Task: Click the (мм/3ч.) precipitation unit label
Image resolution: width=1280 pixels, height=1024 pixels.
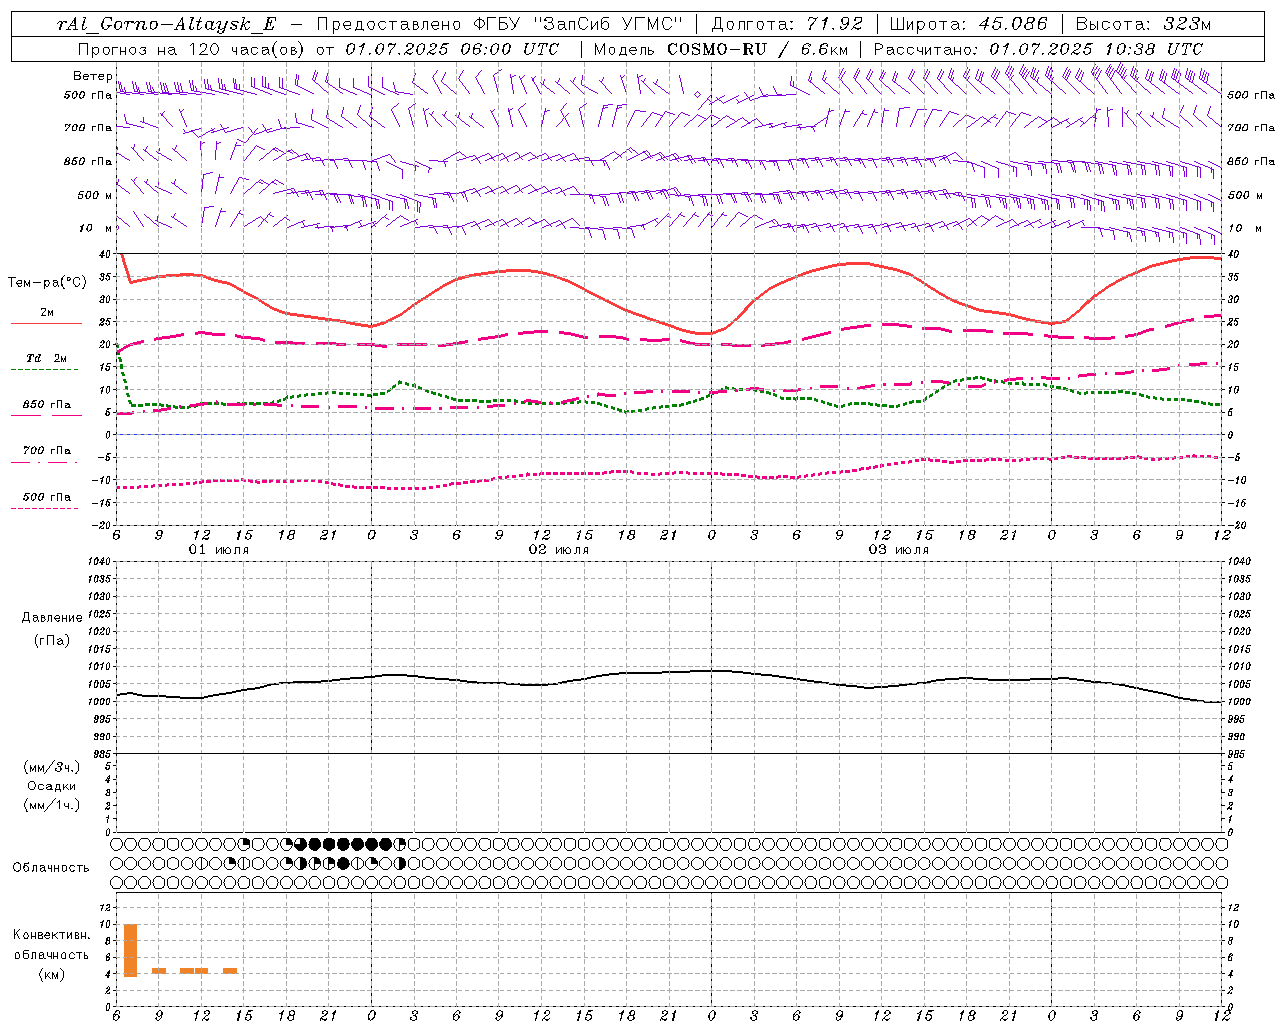Action: pos(51,767)
